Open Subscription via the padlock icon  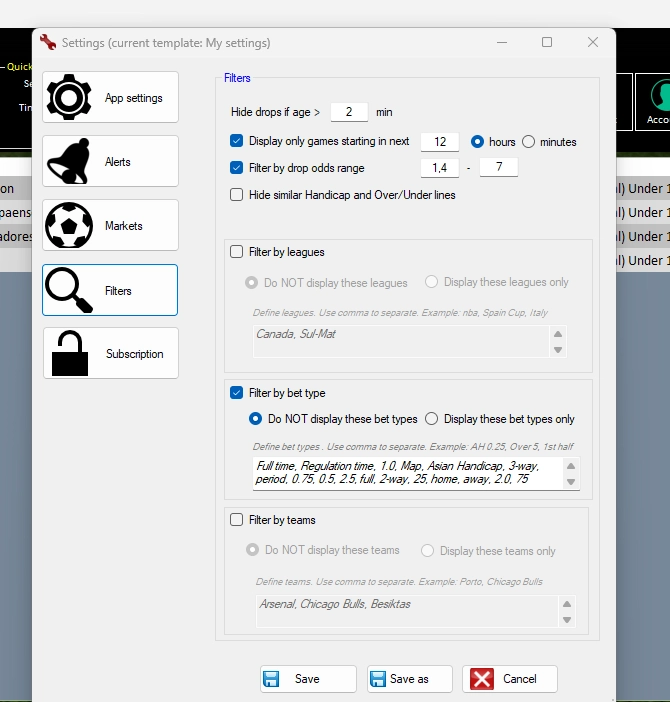coord(70,353)
